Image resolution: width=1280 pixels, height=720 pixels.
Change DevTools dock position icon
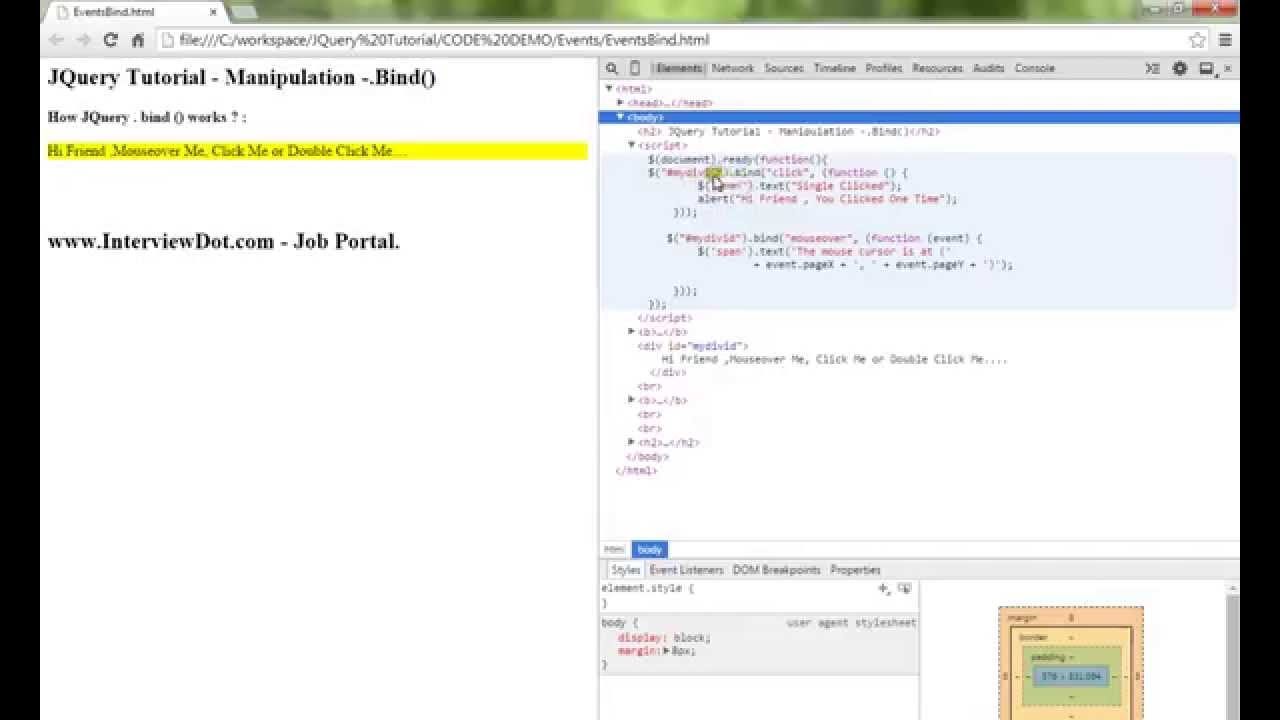[1206, 68]
